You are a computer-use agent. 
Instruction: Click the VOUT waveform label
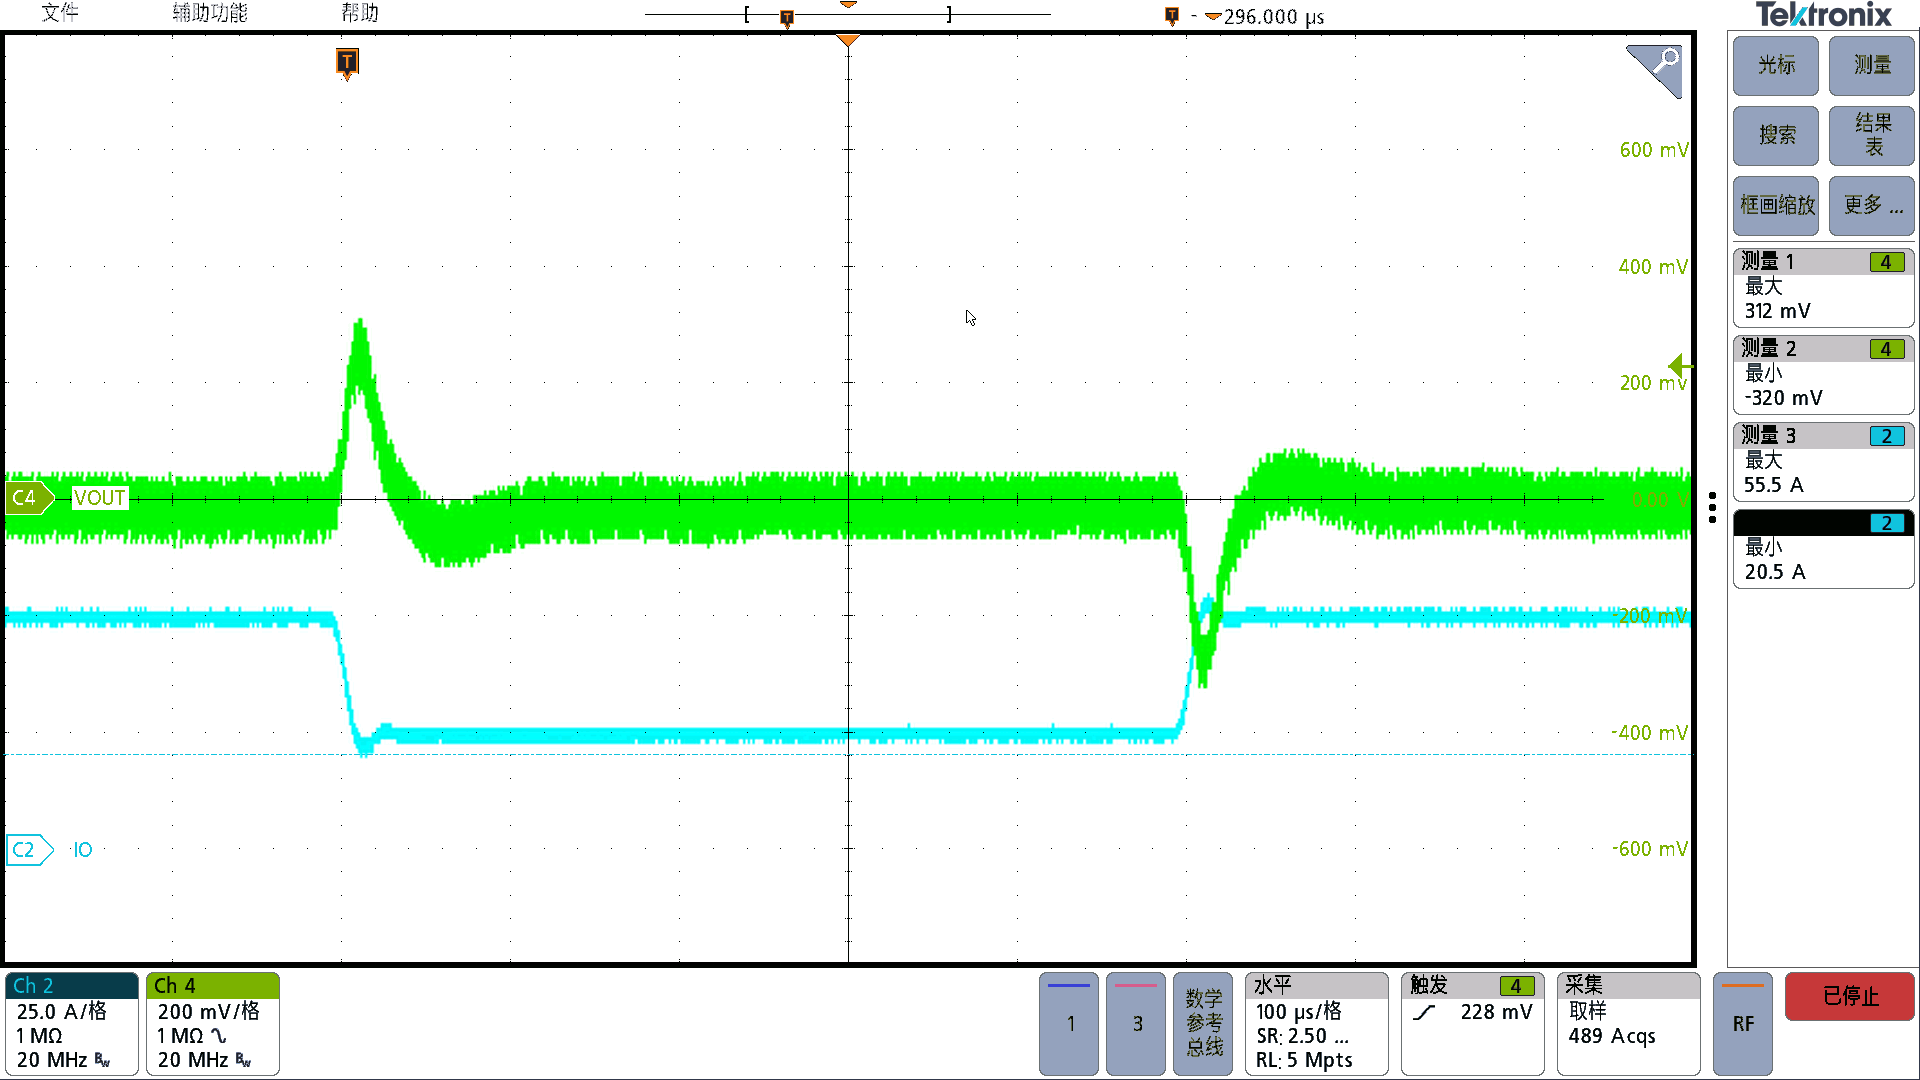pyautogui.click(x=100, y=498)
